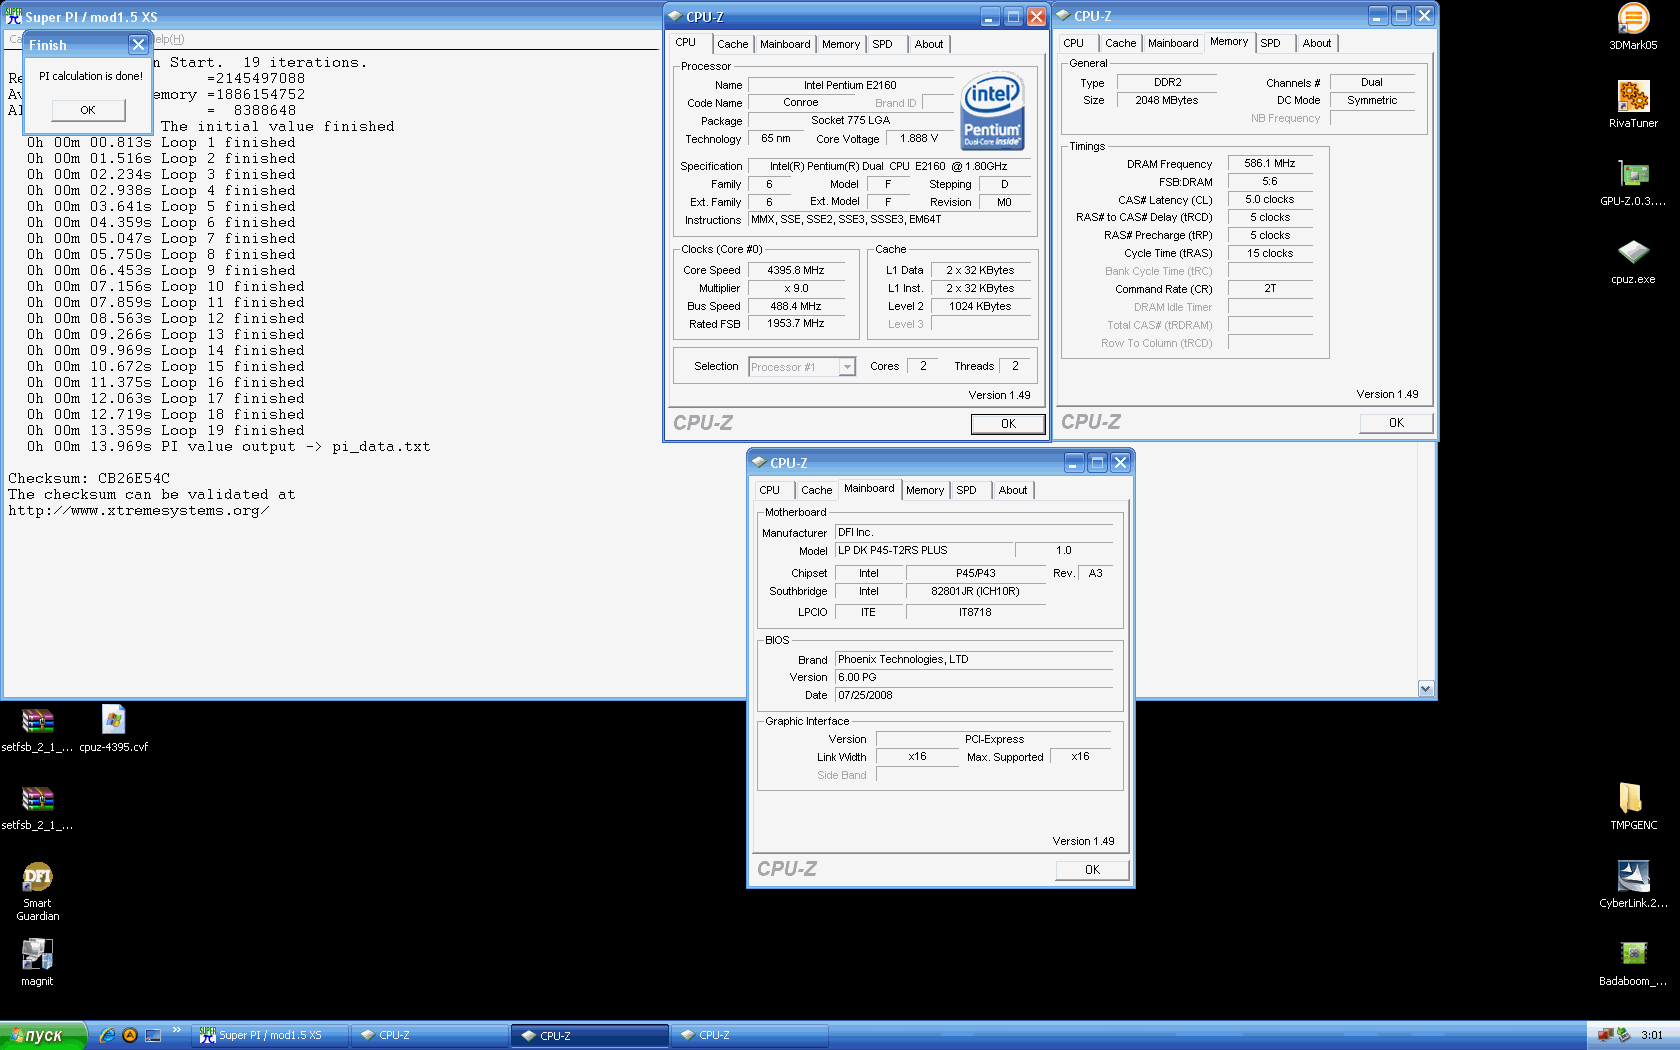The image size is (1680, 1050).
Task: Click the Core Speed 4395.8 MHz value
Action: pos(796,270)
